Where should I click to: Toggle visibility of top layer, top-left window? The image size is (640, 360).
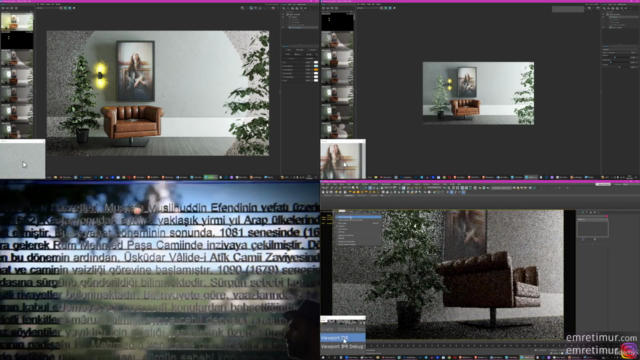pyautogui.click(x=283, y=14)
